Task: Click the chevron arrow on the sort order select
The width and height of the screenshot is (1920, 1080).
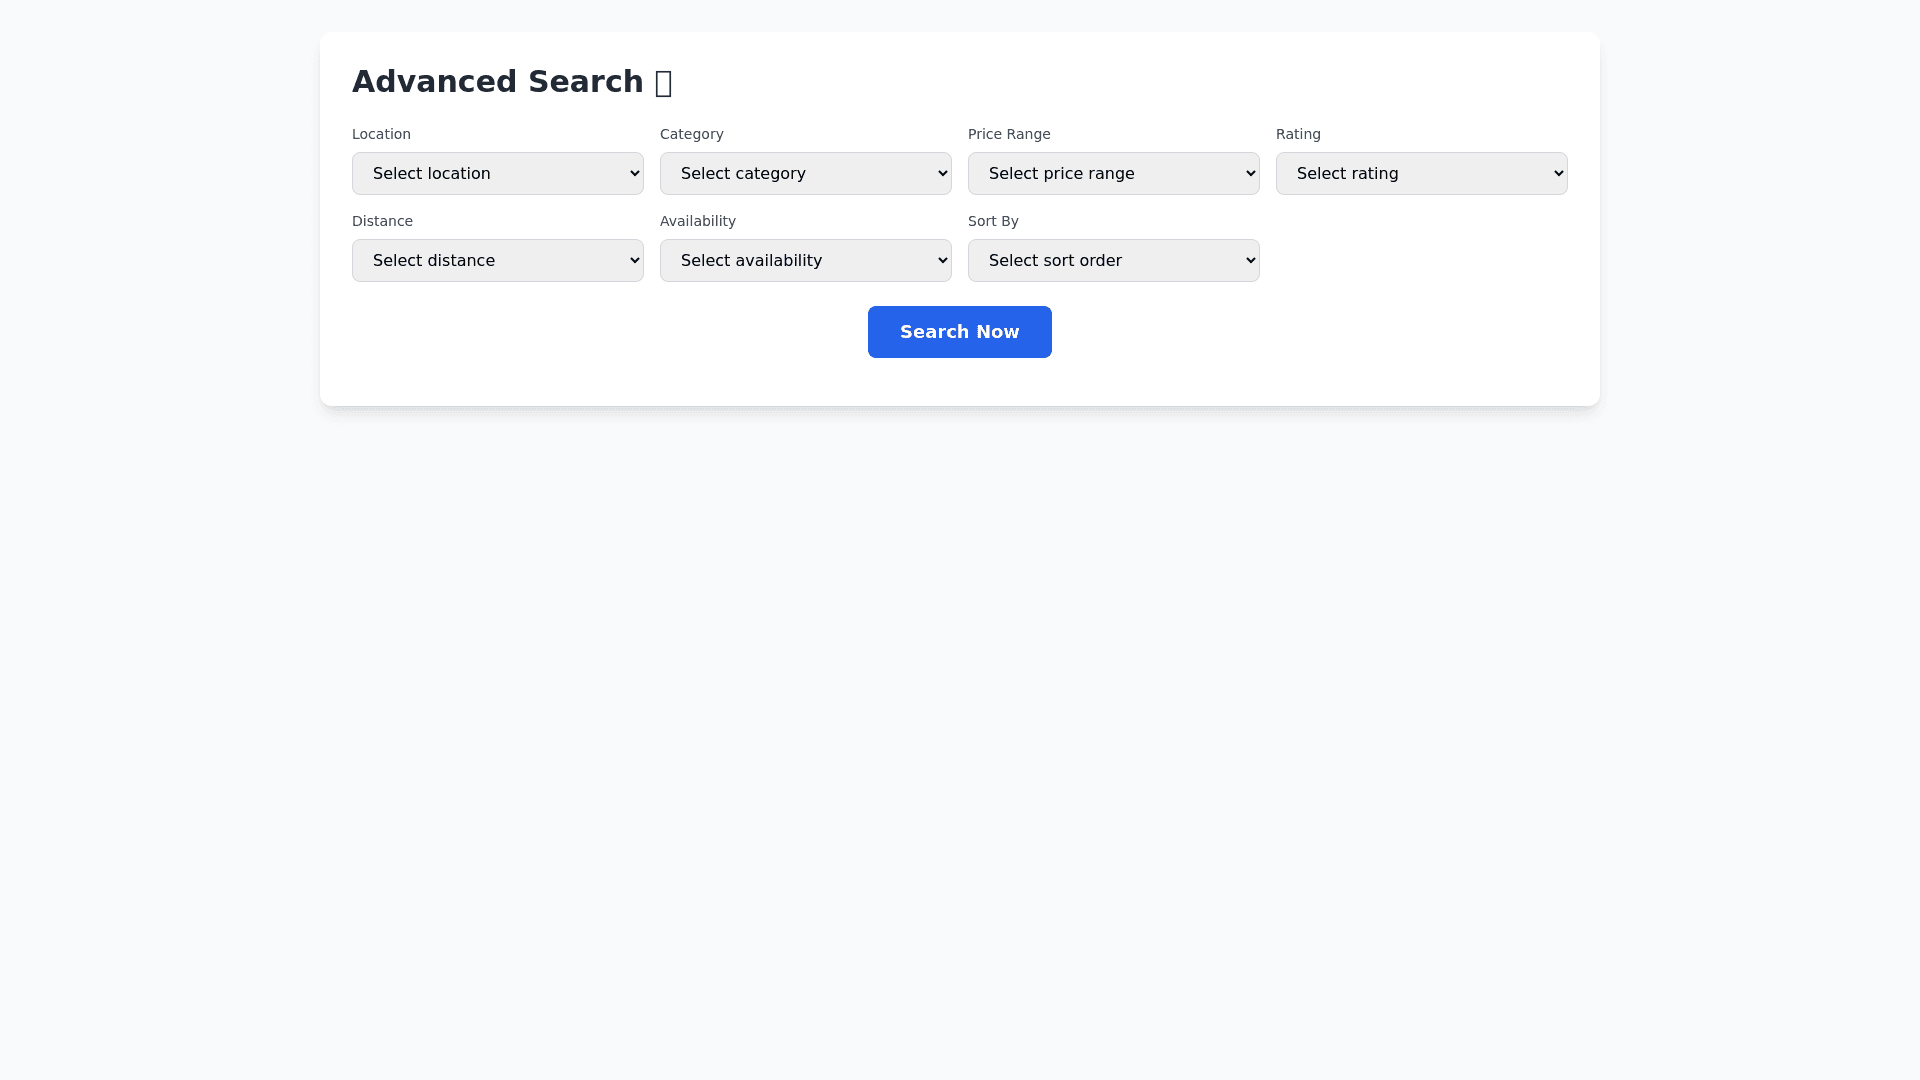Action: (1250, 260)
